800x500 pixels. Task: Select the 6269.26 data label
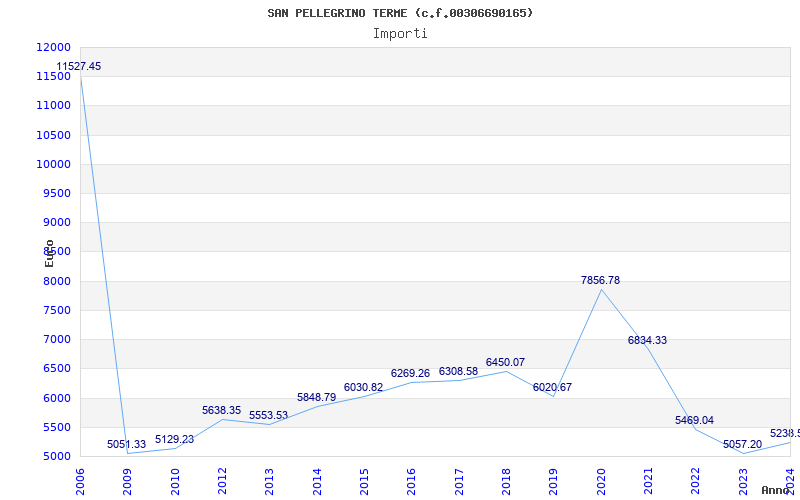pos(411,373)
